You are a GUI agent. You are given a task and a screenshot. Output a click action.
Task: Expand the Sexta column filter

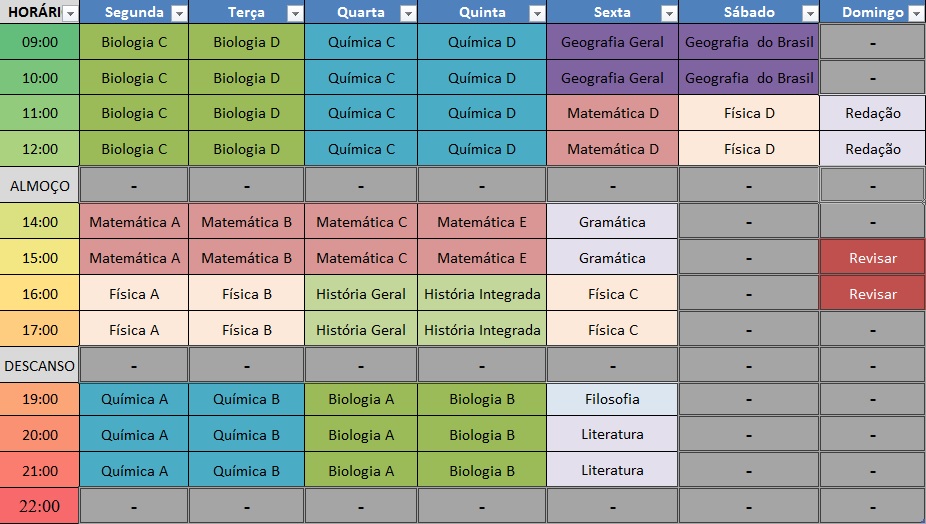[668, 13]
